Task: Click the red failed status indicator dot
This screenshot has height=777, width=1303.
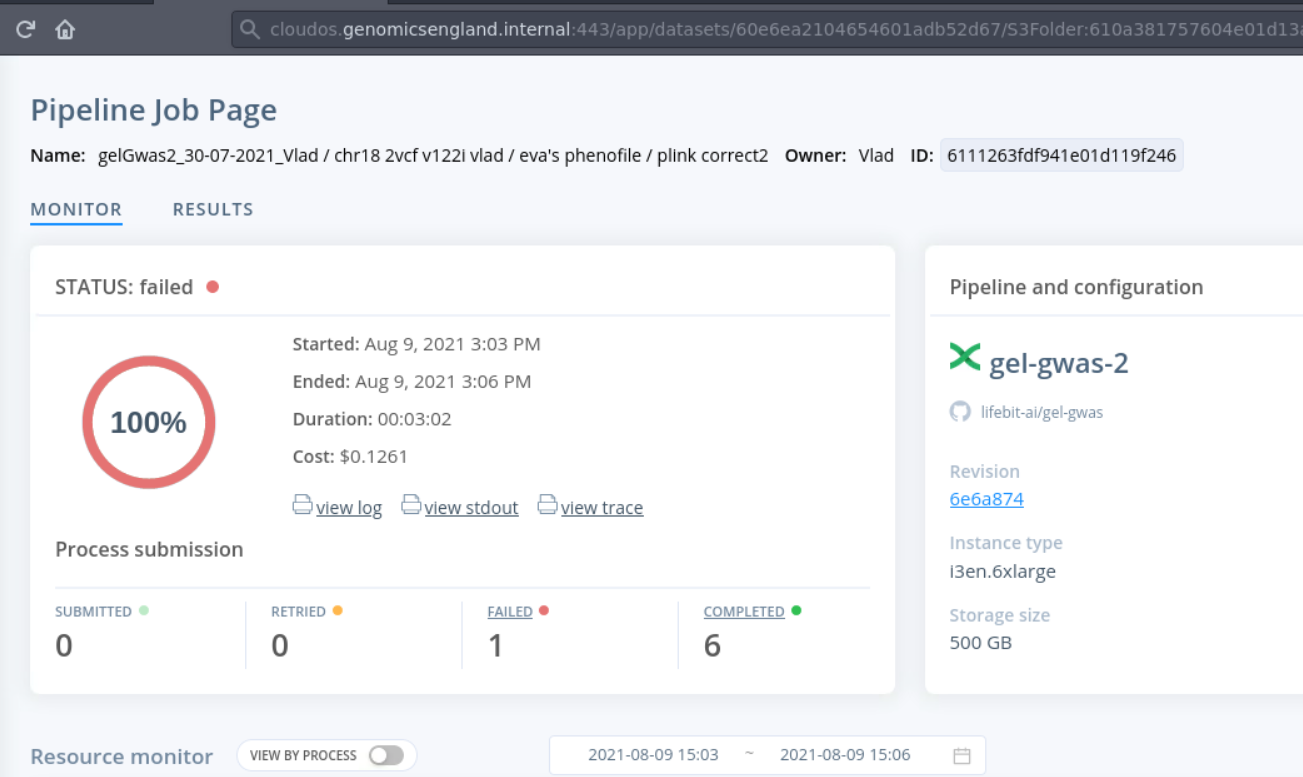Action: [x=212, y=286]
